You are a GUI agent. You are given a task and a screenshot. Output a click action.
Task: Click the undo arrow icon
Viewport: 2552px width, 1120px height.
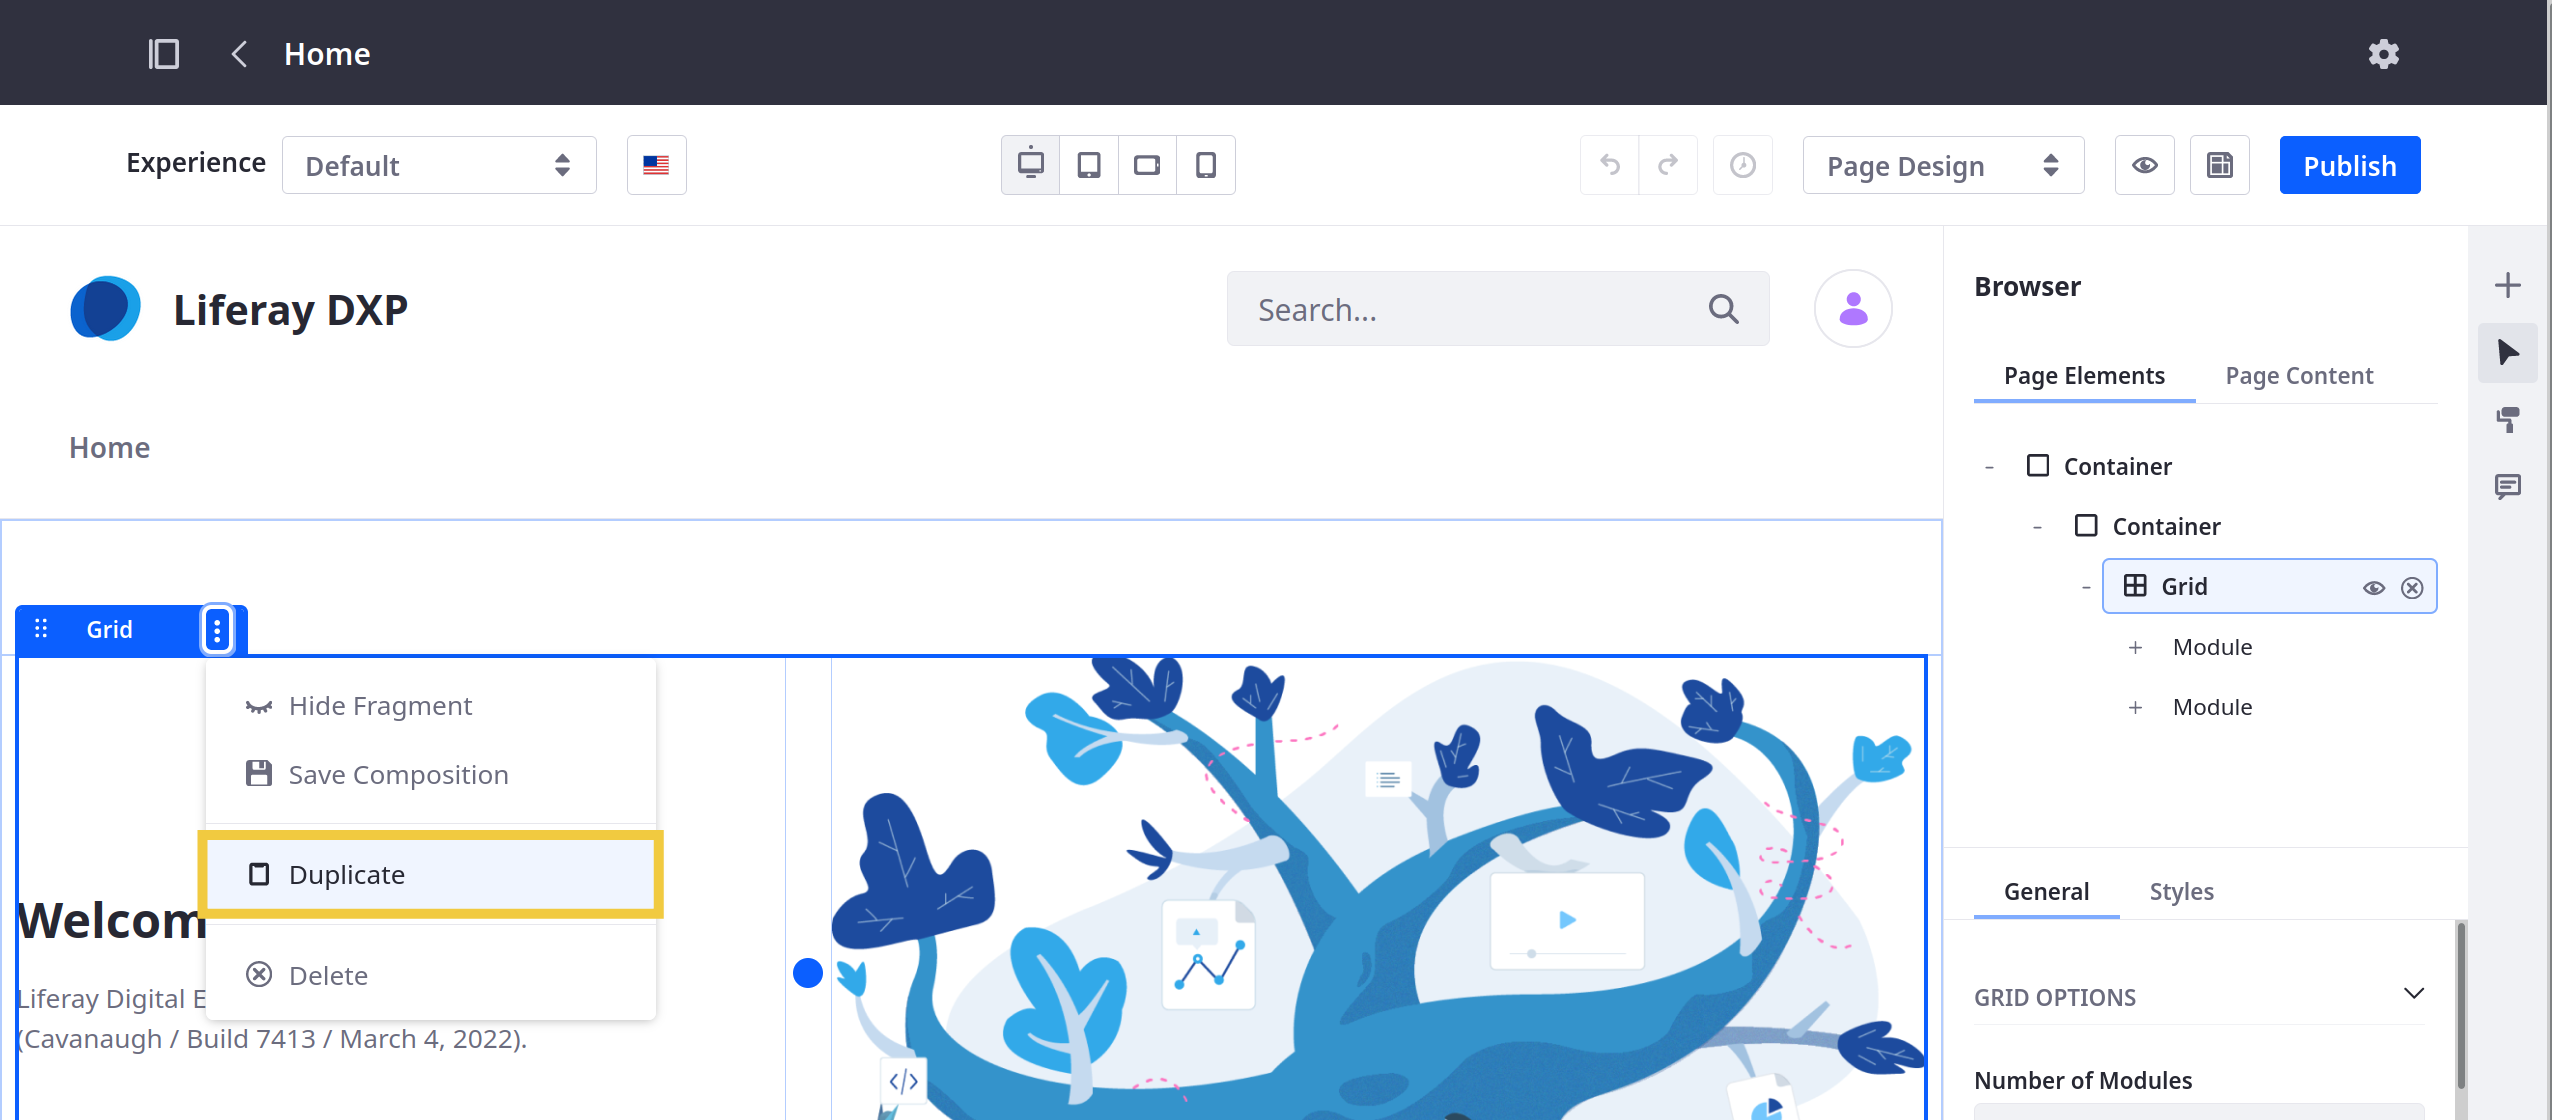click(x=1610, y=163)
